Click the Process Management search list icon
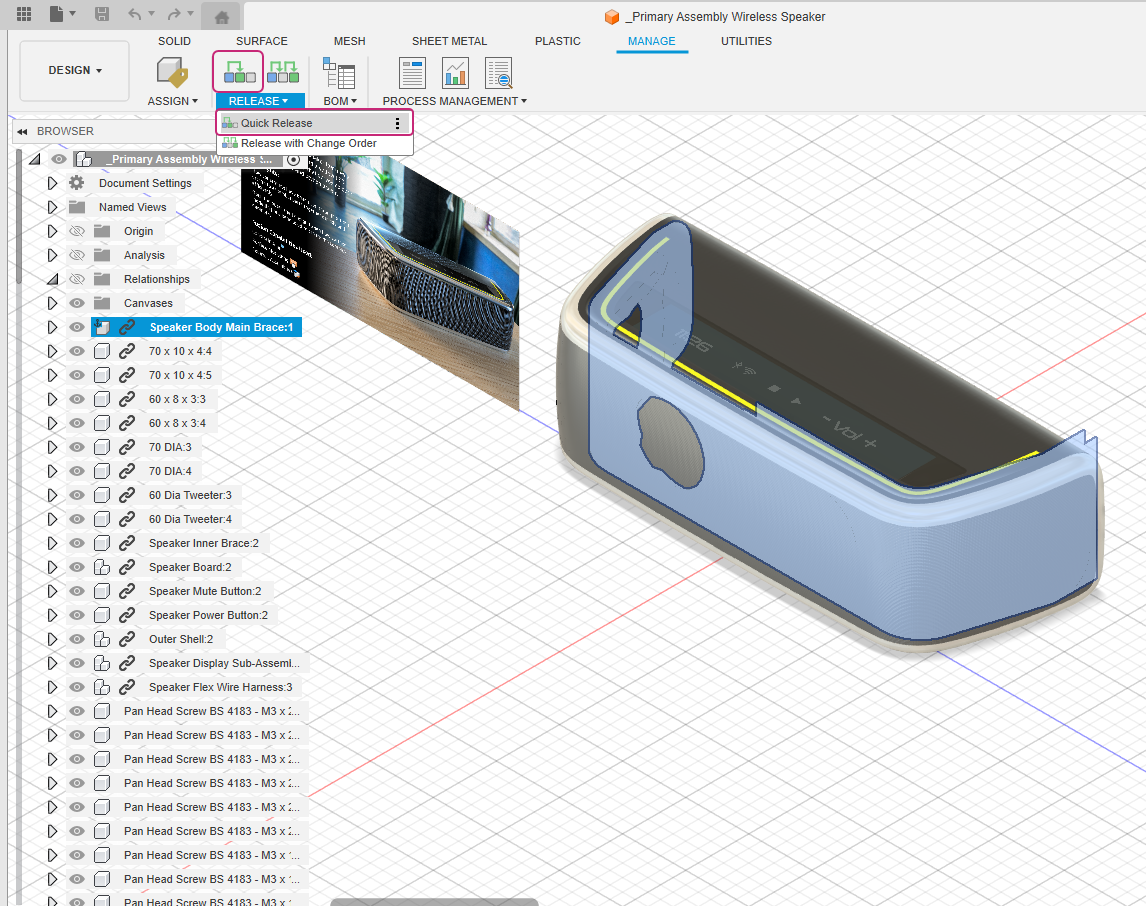The height and width of the screenshot is (906, 1146). point(499,72)
